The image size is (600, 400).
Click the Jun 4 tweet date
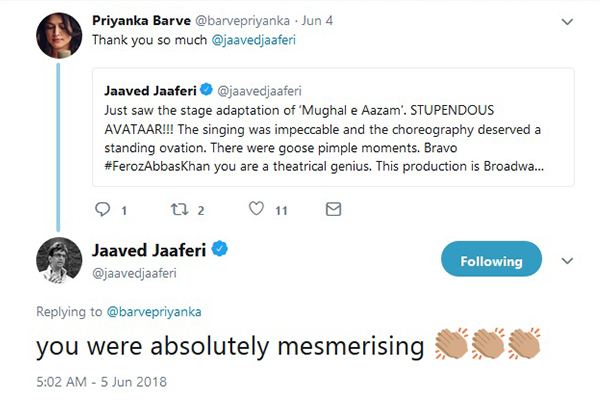317,21
